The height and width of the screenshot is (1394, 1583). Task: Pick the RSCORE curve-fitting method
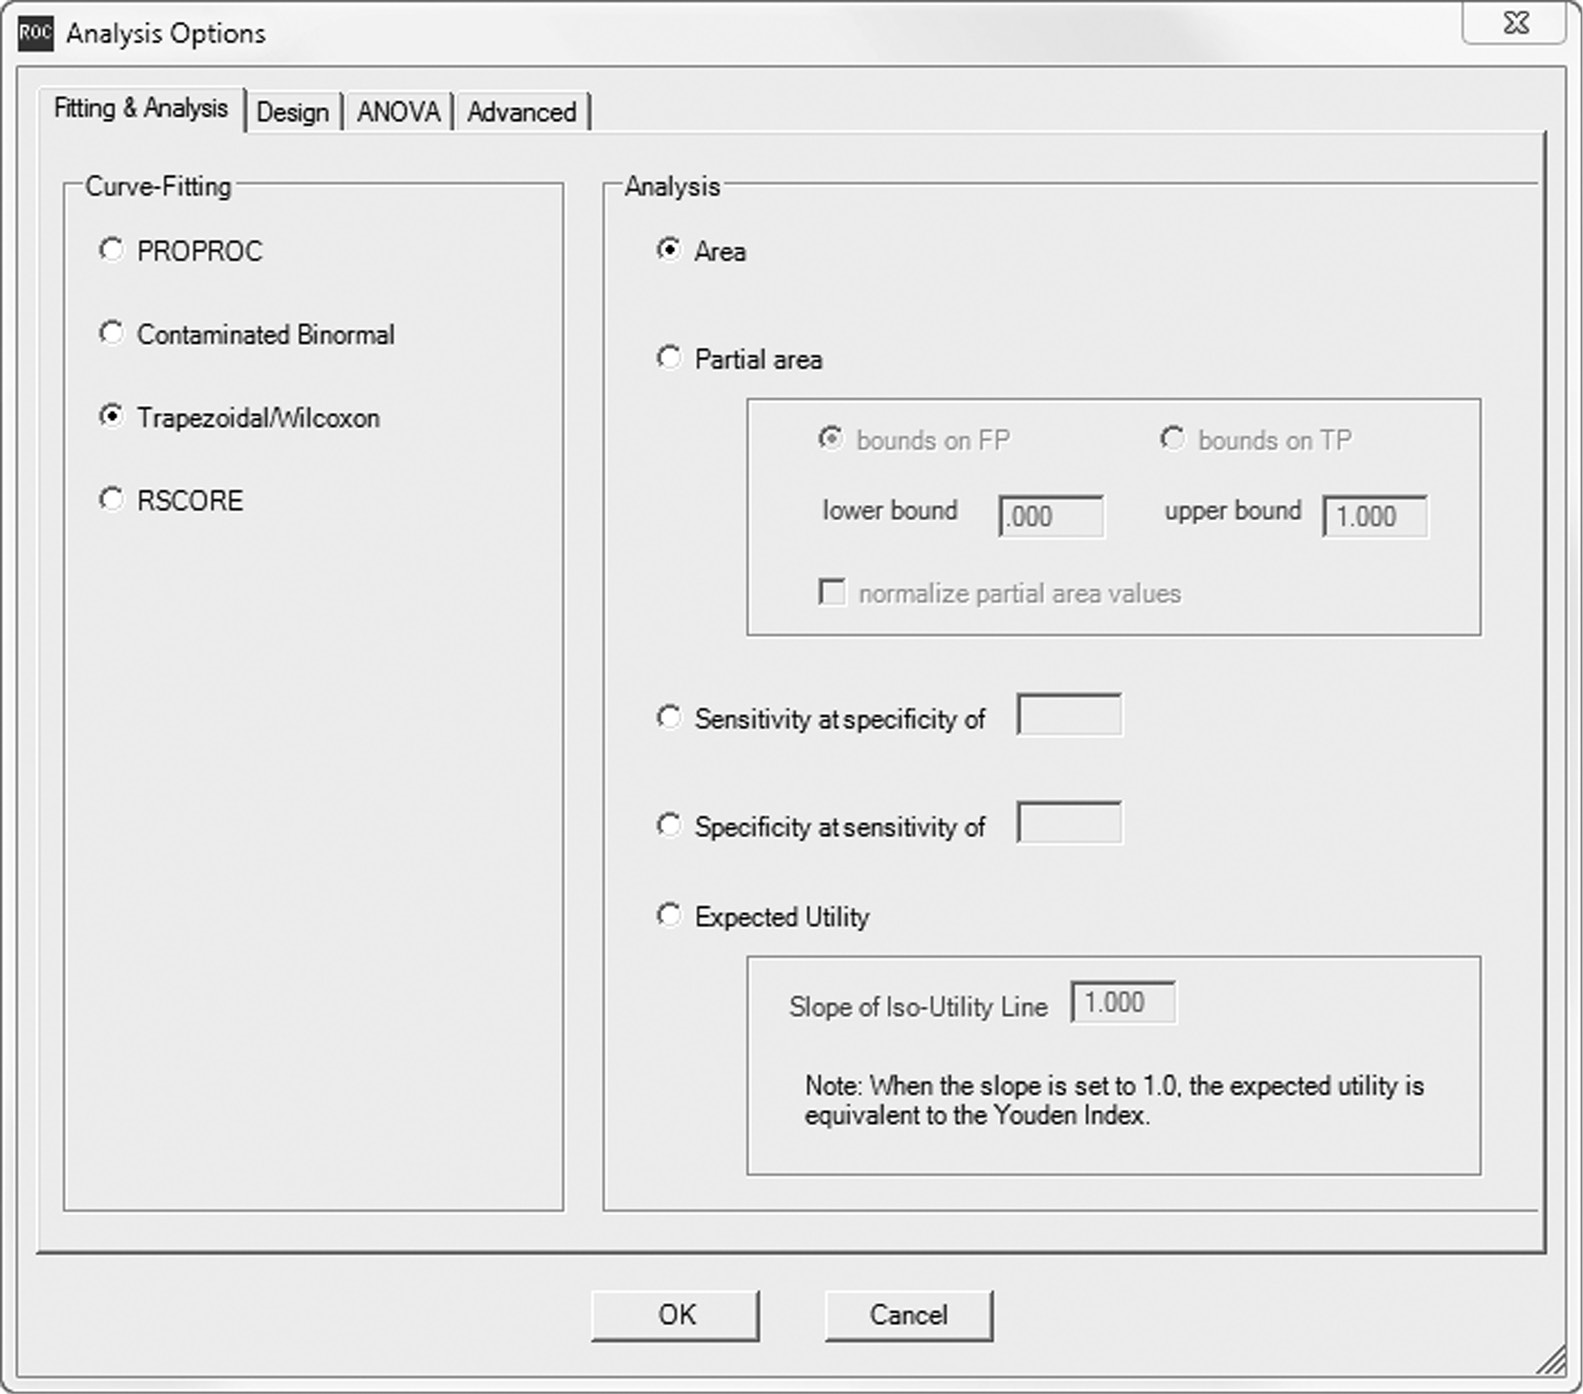click(111, 499)
